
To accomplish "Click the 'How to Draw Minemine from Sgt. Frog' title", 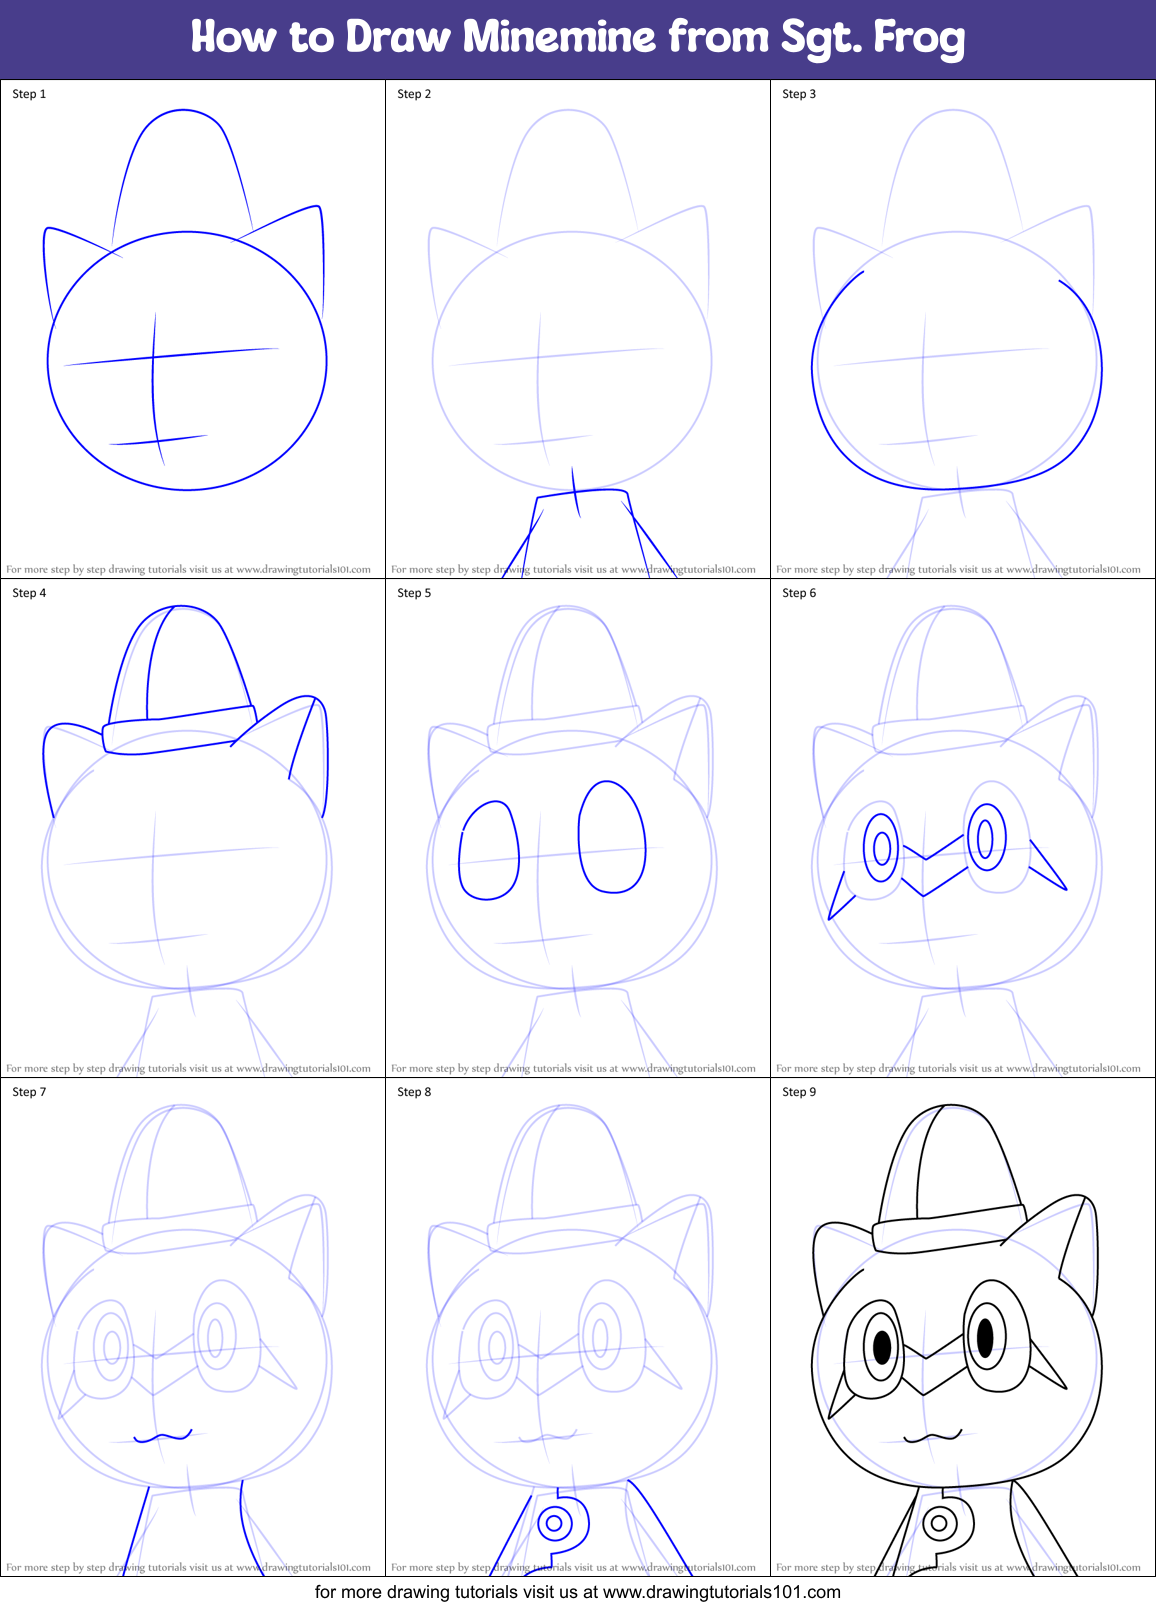I will pos(578,37).
